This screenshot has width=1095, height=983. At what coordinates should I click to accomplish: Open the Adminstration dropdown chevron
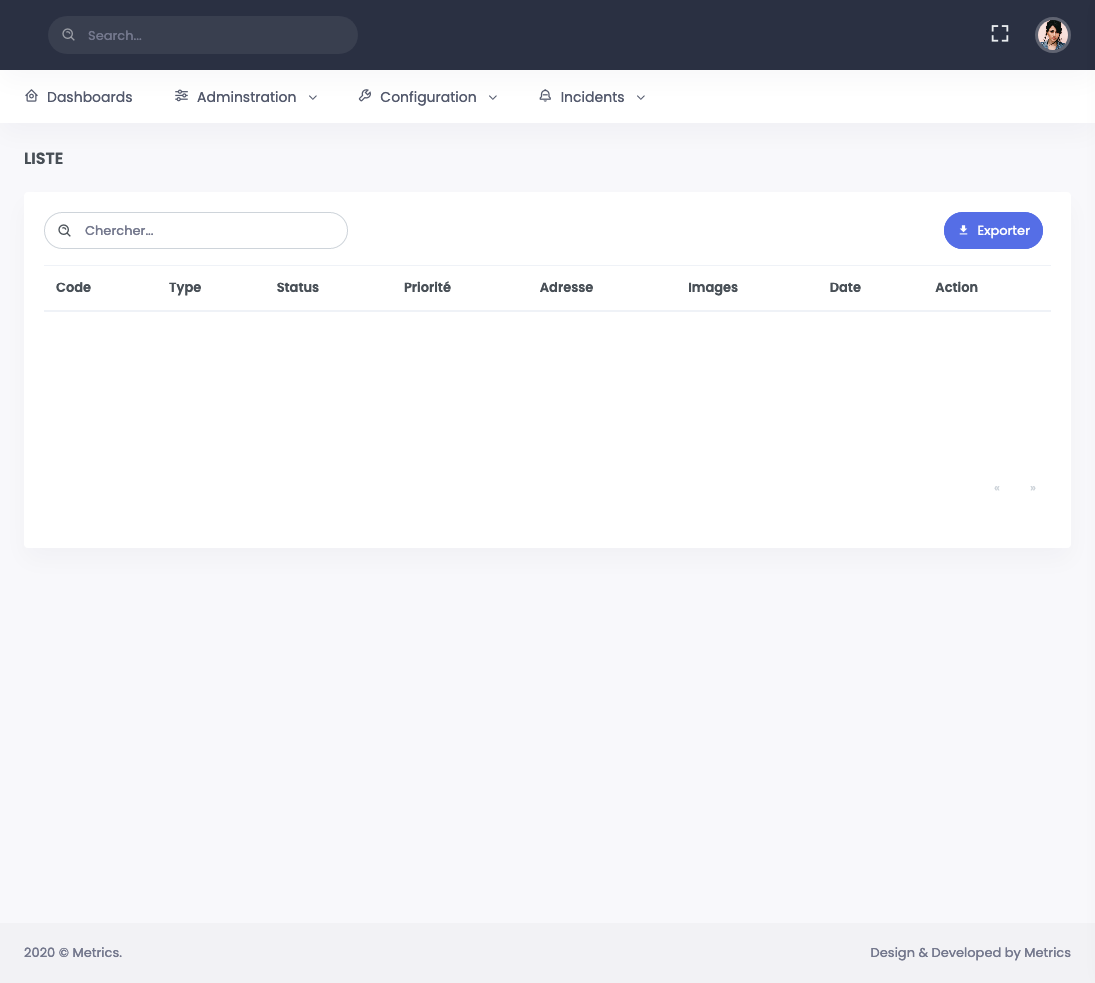click(312, 97)
